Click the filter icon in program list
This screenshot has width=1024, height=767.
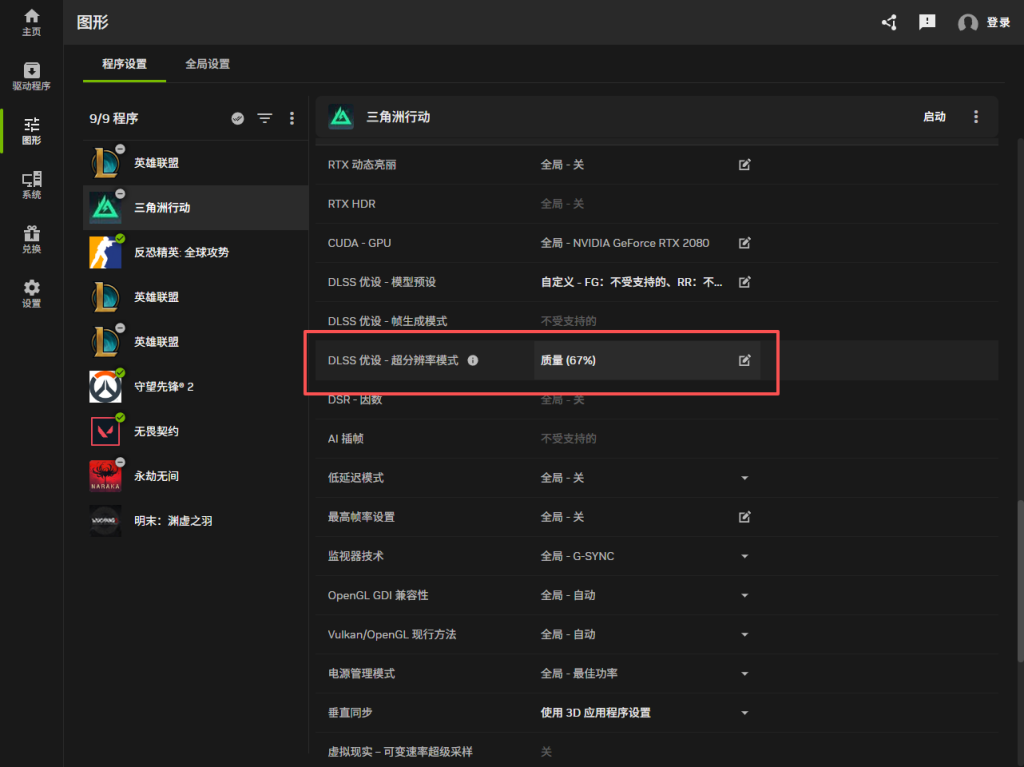pyautogui.click(x=264, y=118)
